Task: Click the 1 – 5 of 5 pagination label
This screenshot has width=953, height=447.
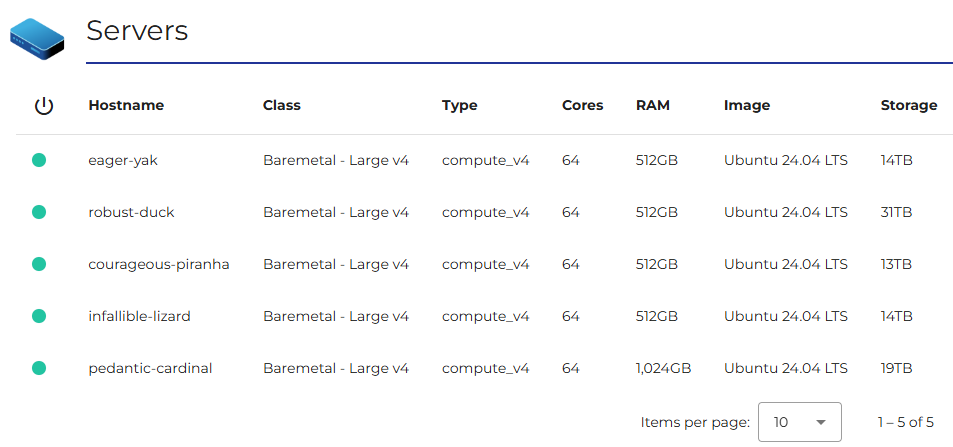Action: [906, 422]
